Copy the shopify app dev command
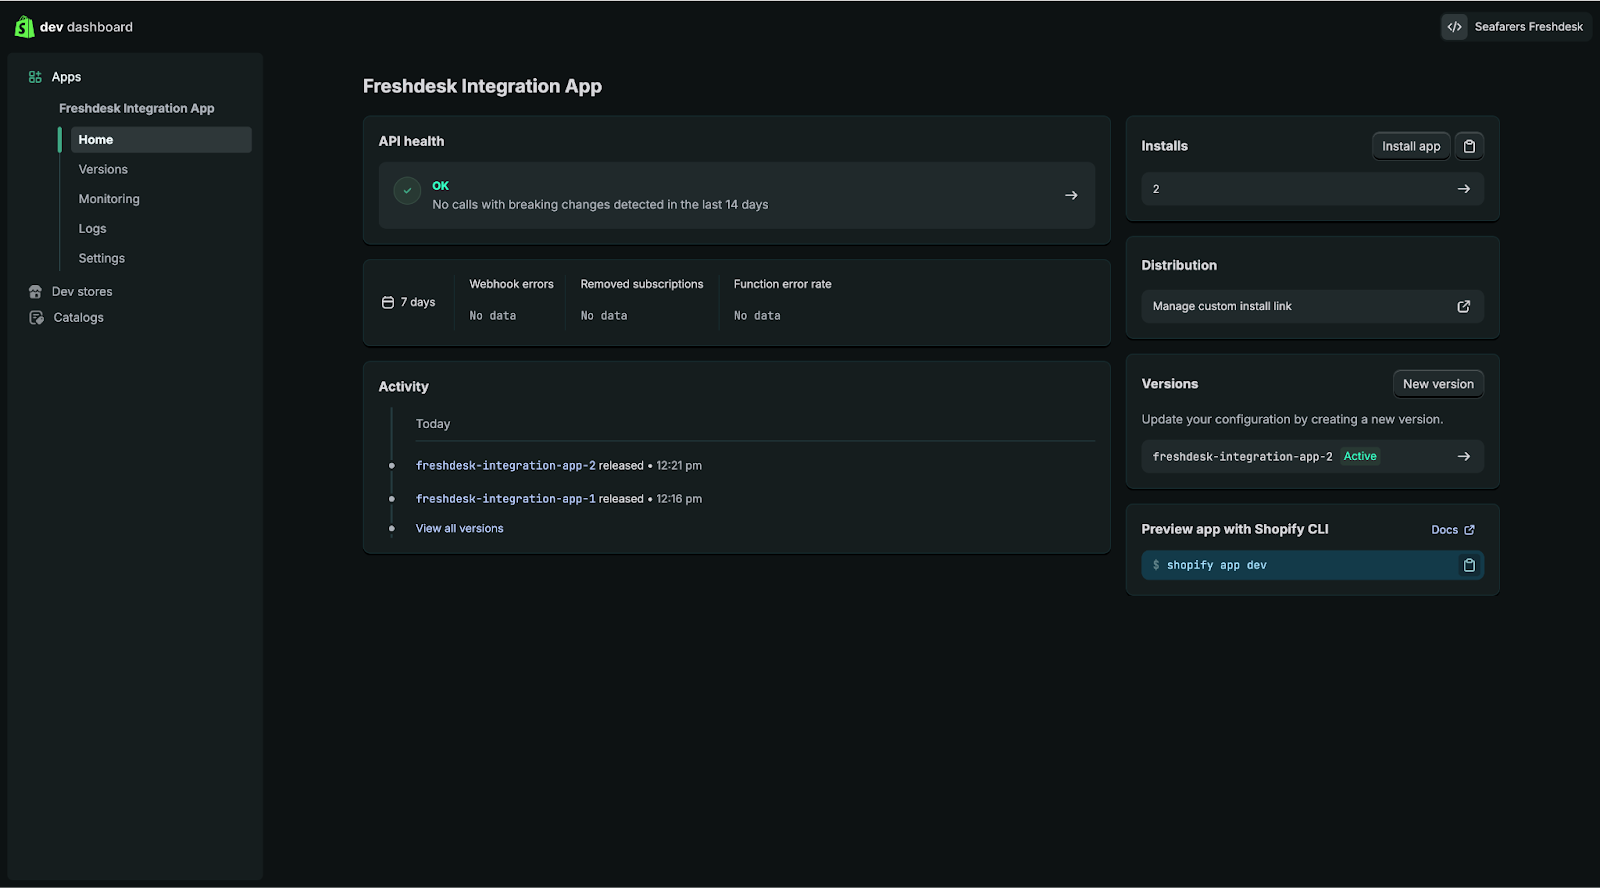The image size is (1600, 888). [1469, 566]
